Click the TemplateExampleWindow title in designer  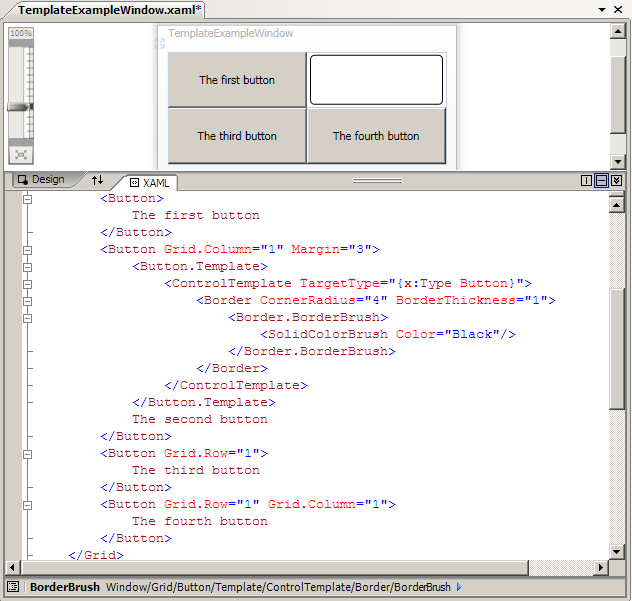click(231, 33)
